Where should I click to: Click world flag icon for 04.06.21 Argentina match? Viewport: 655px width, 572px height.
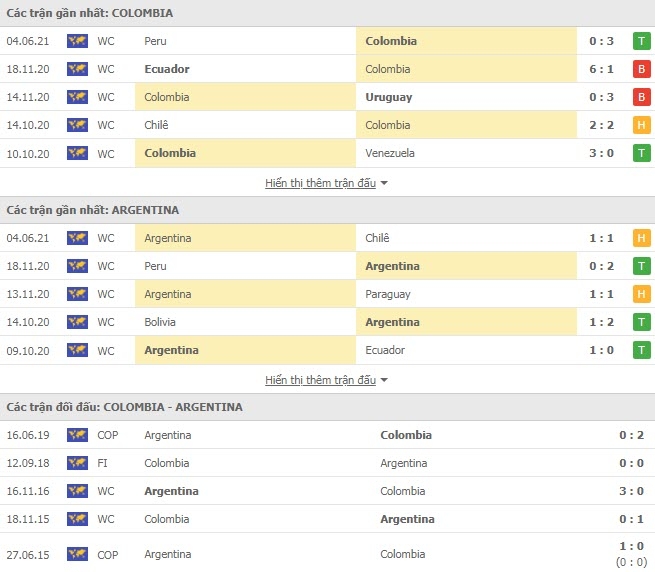click(x=77, y=238)
